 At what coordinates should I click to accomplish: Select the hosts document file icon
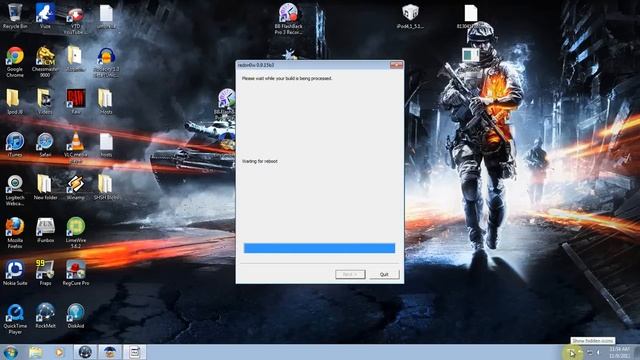click(x=106, y=145)
